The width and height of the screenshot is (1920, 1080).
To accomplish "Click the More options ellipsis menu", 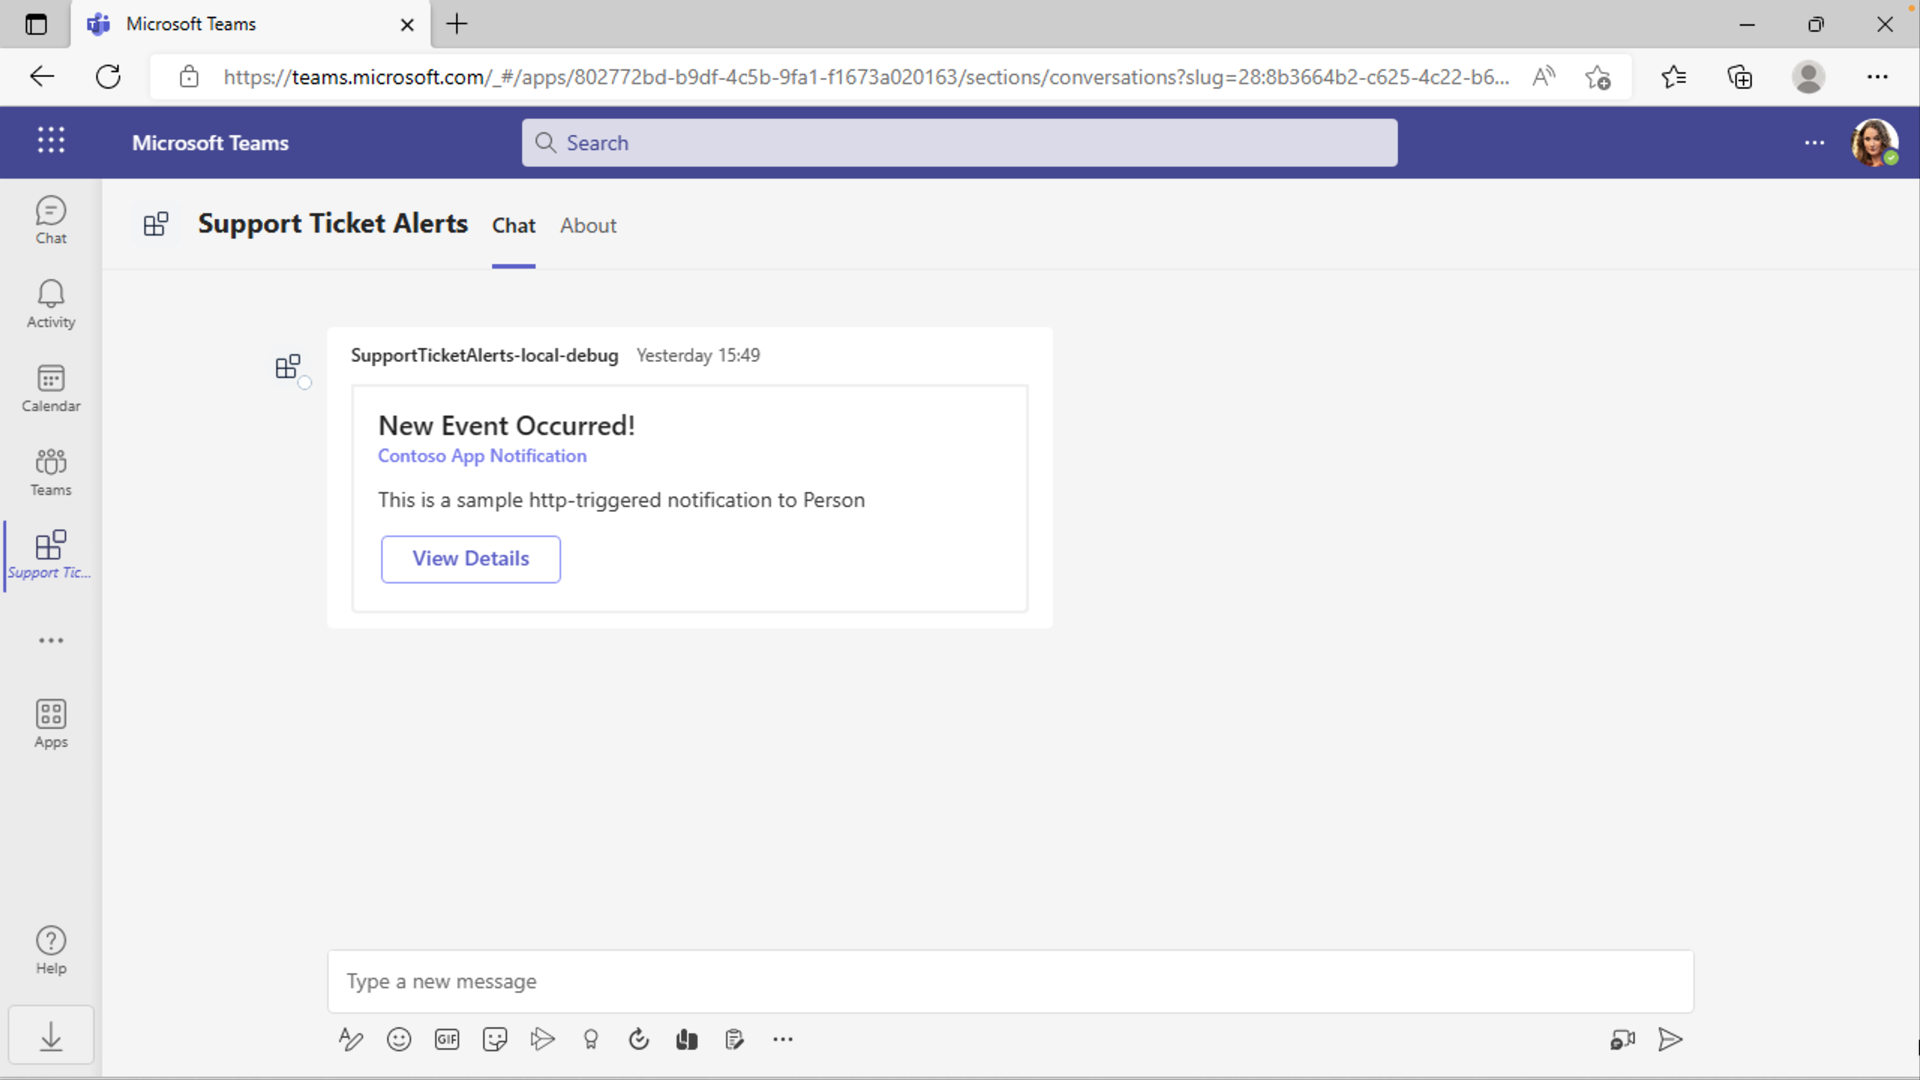I will click(x=1816, y=142).
